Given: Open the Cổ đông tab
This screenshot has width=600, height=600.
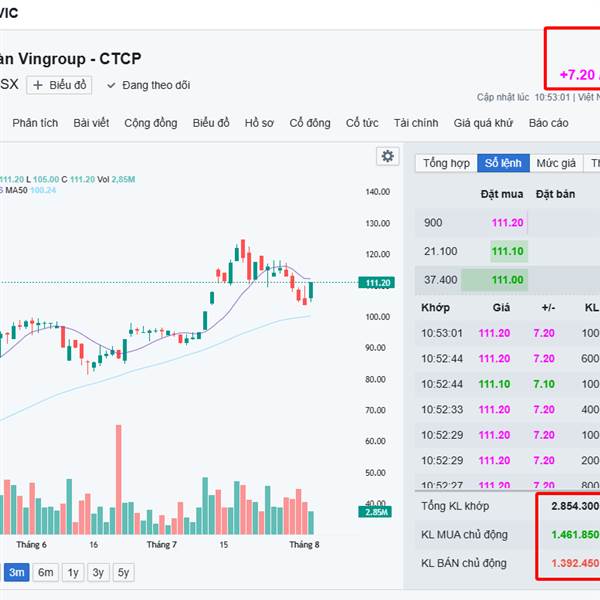Looking at the screenshot, I should coord(310,123).
